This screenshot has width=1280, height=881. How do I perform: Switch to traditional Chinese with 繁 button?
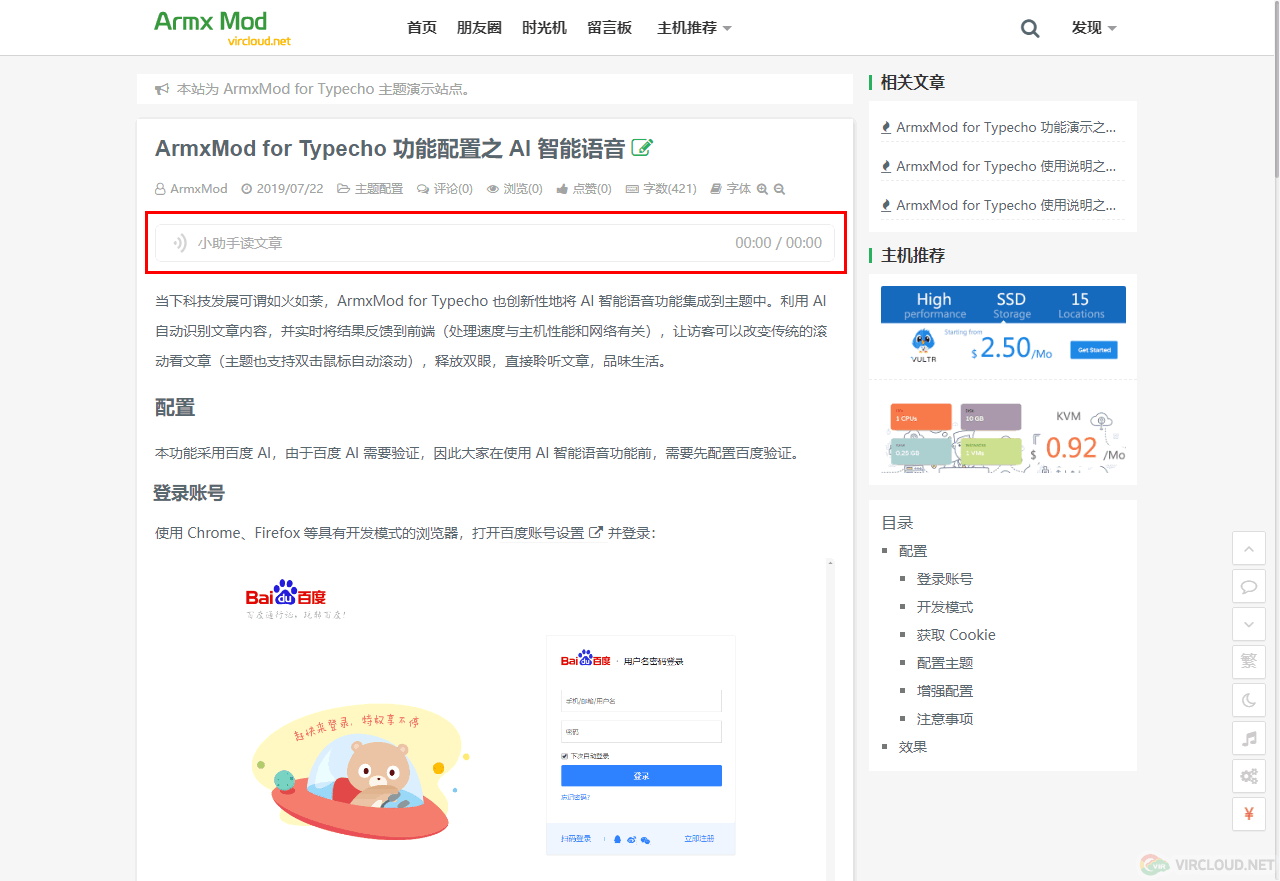pos(1249,662)
